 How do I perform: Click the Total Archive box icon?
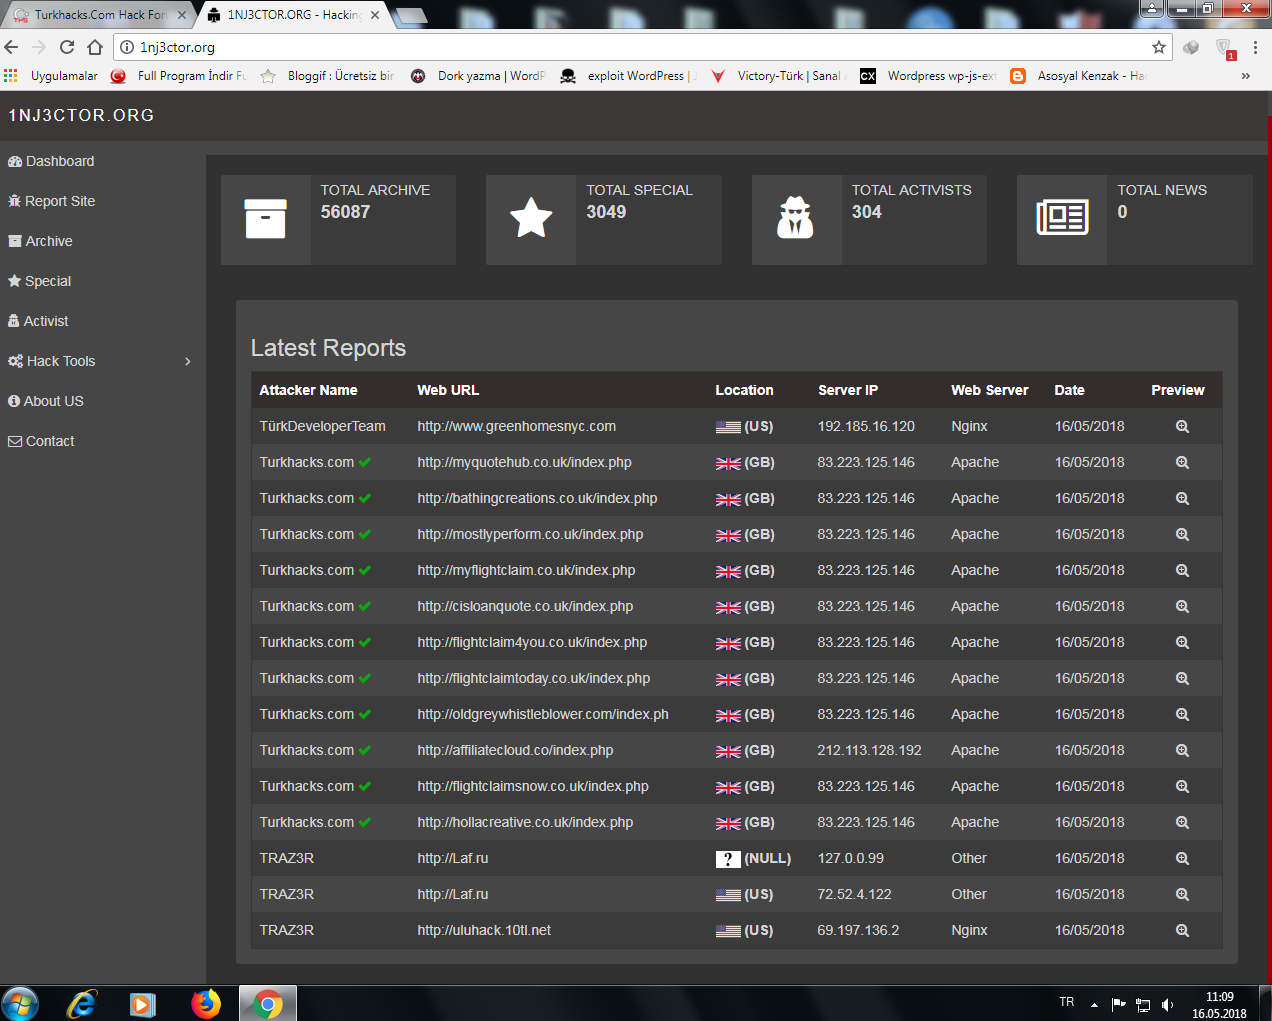point(265,219)
